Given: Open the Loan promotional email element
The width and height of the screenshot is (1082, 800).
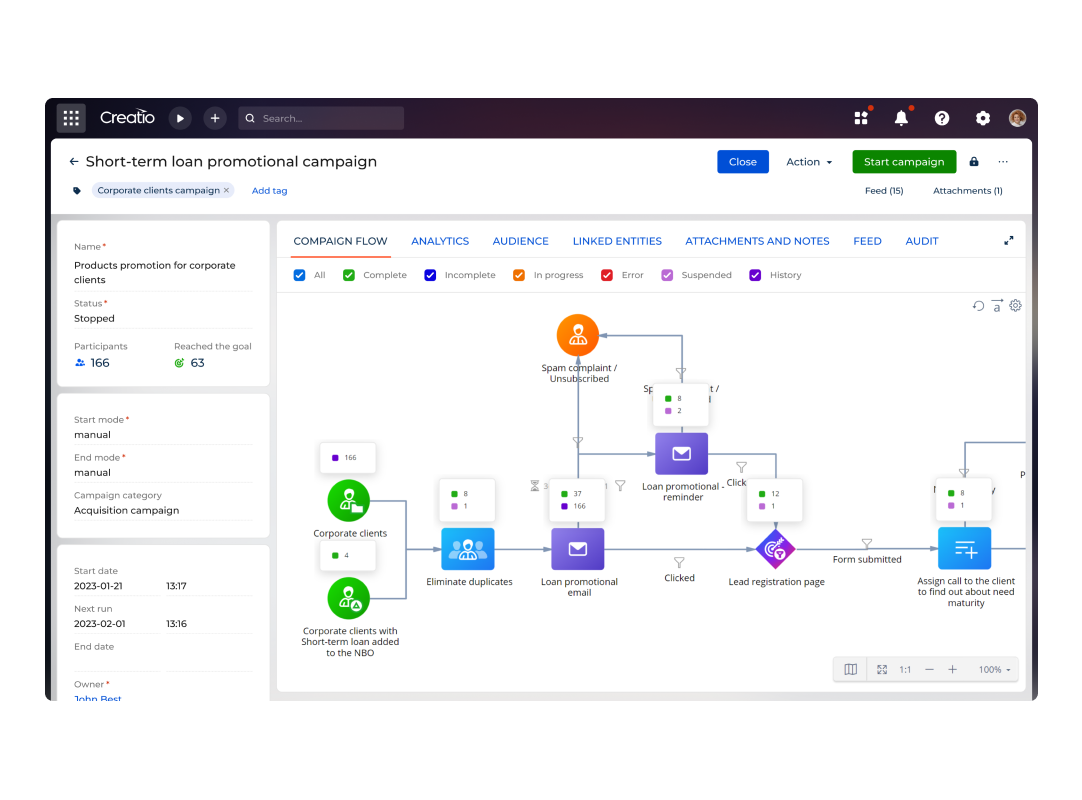Looking at the screenshot, I should tap(579, 548).
